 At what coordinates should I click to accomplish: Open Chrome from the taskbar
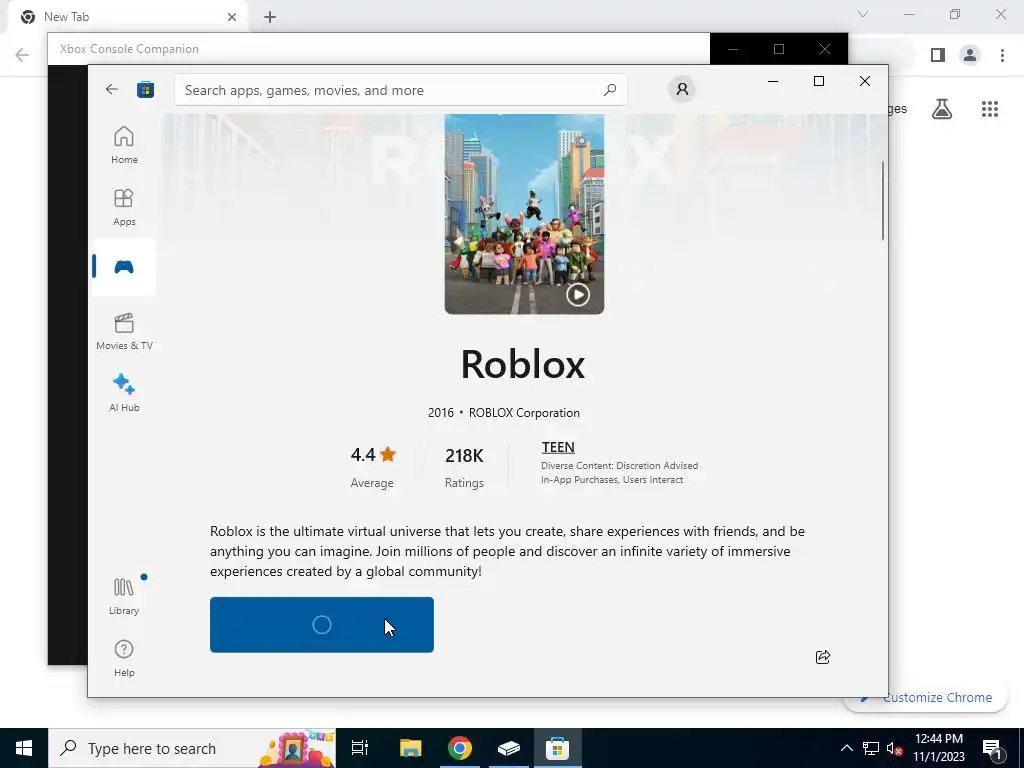point(460,748)
